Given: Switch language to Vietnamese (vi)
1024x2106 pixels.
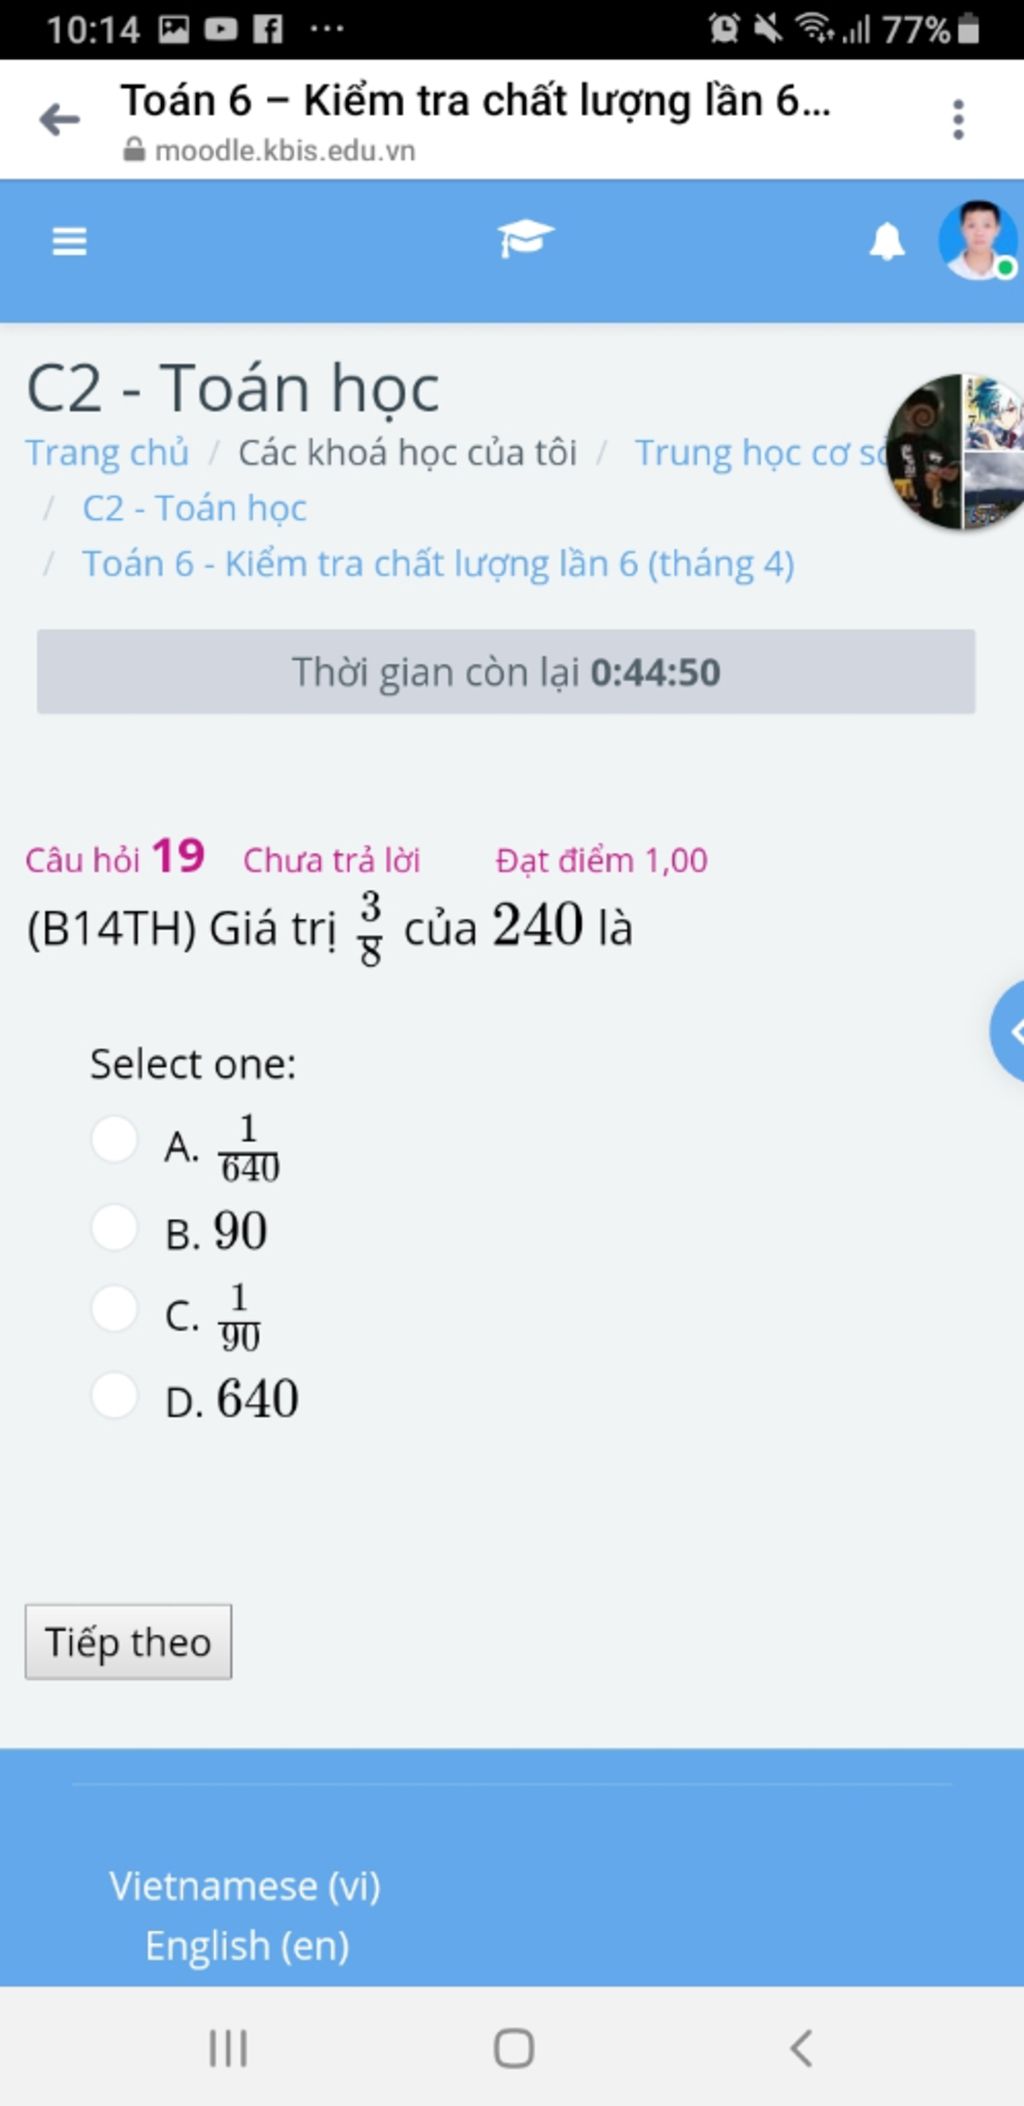Looking at the screenshot, I should [x=245, y=1886].
